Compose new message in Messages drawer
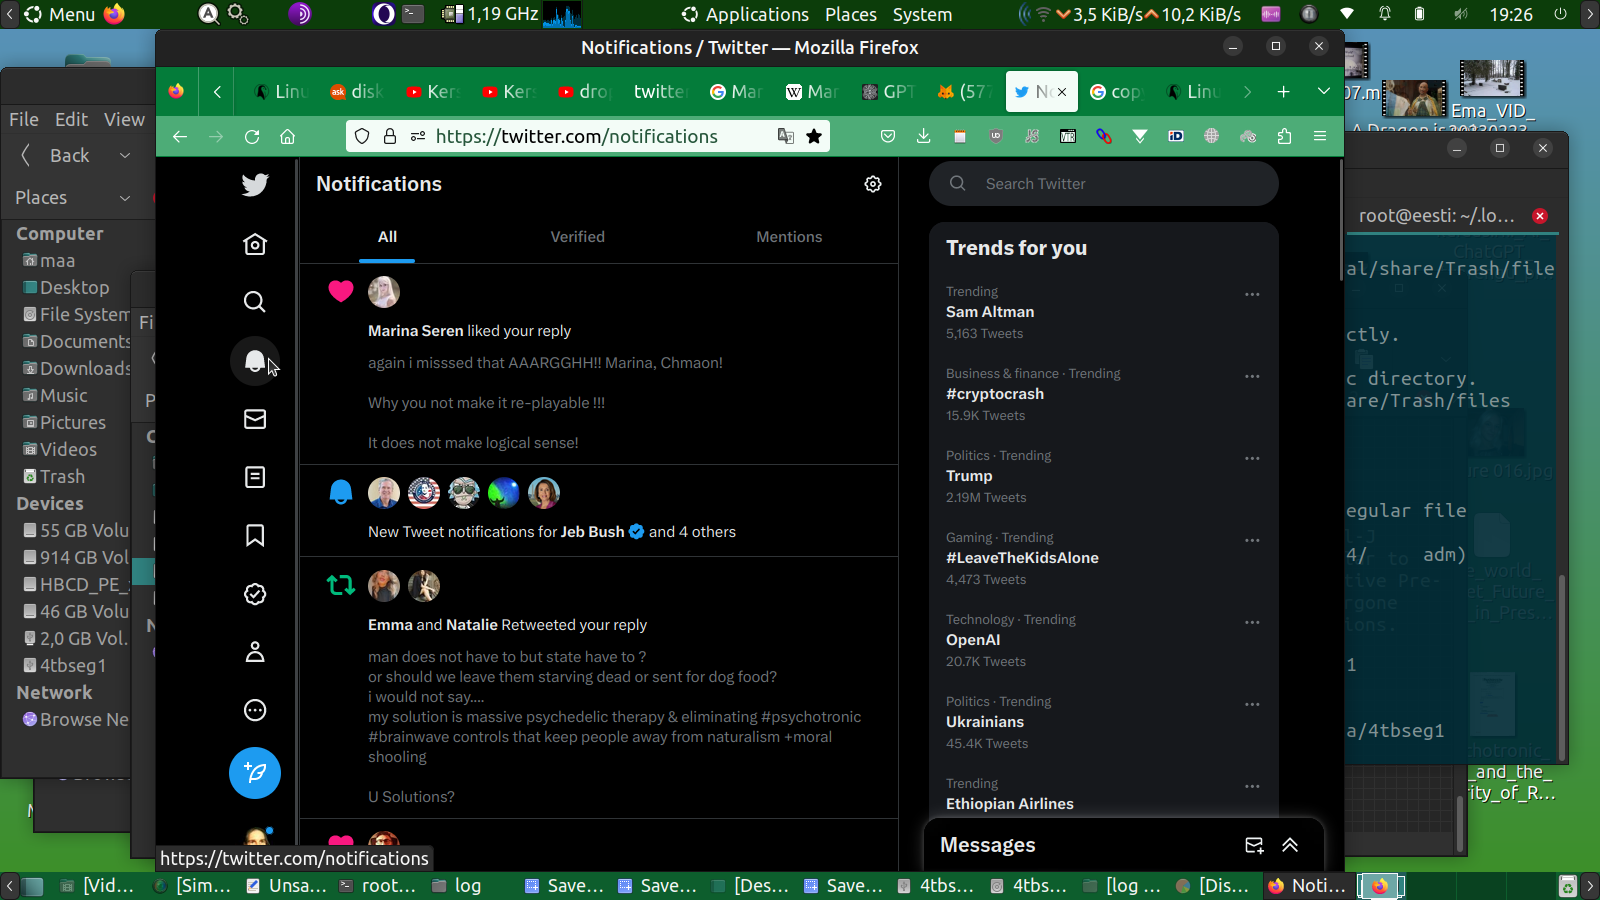Image resolution: width=1600 pixels, height=900 pixels. tap(1254, 845)
